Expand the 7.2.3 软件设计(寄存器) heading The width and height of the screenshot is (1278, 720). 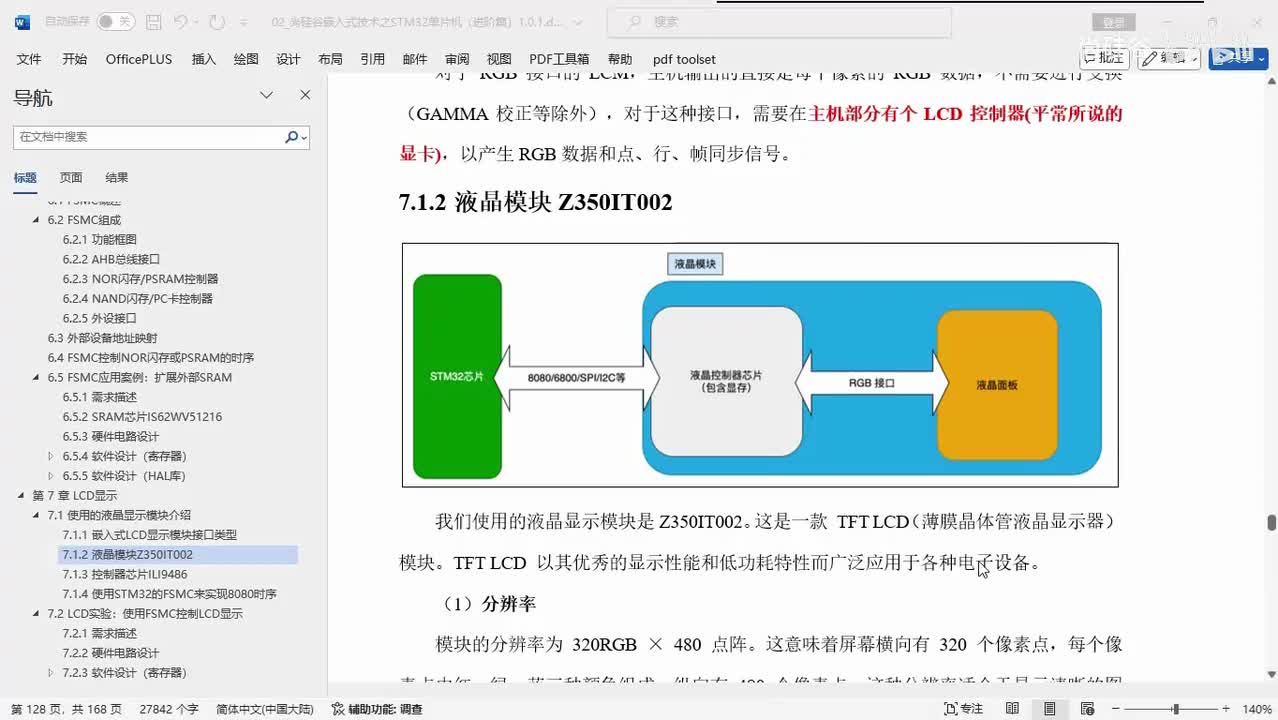point(52,673)
